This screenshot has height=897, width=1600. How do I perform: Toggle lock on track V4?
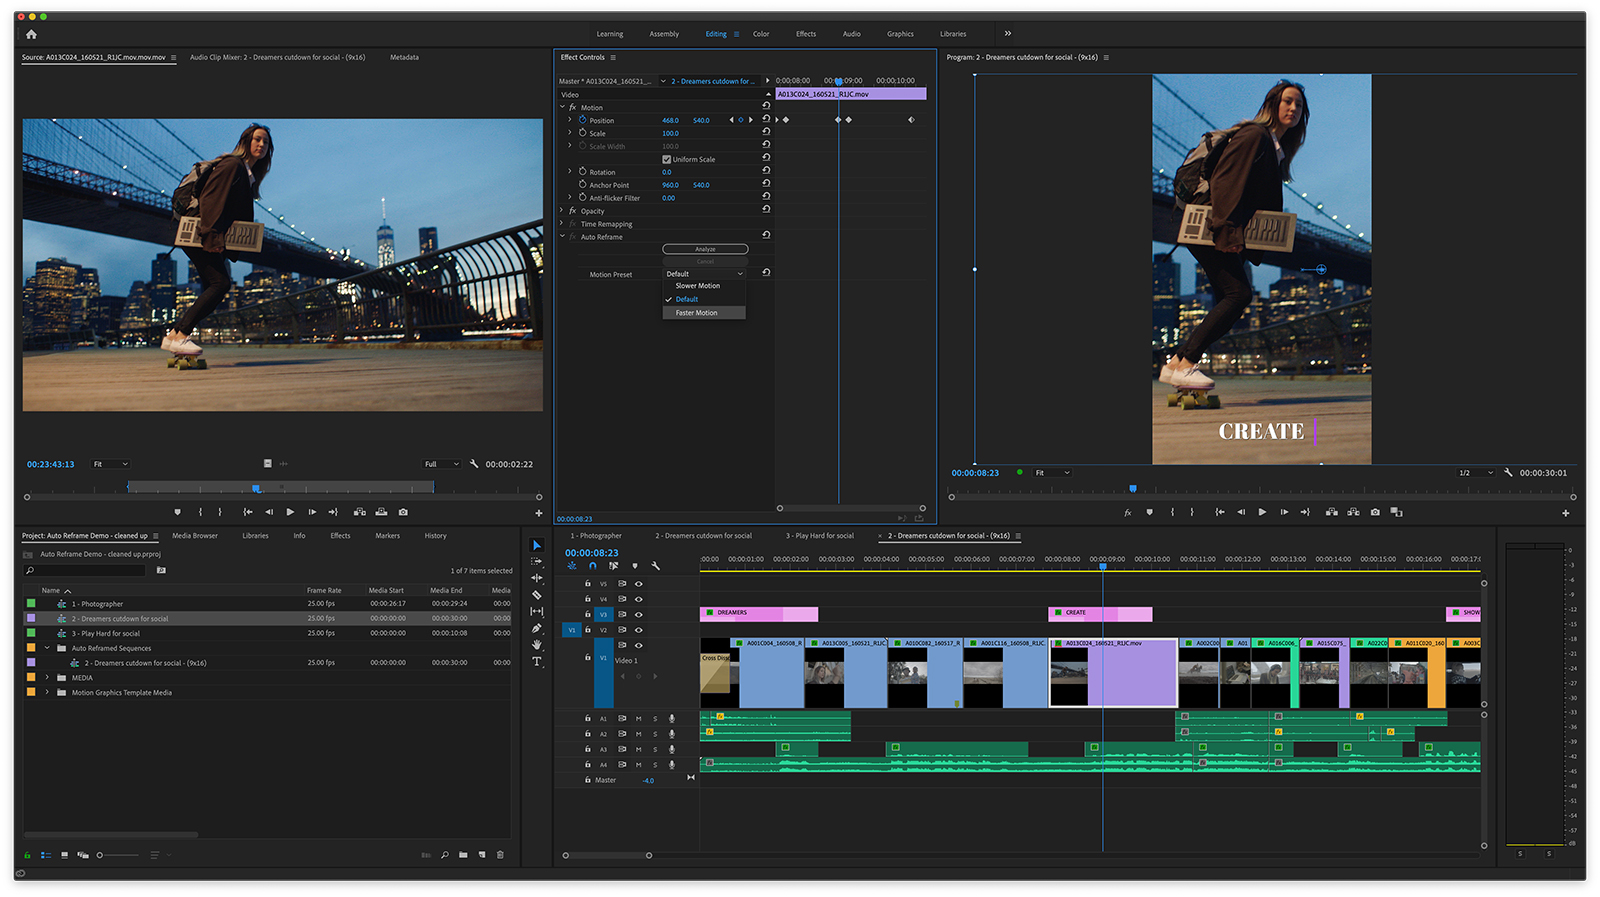pos(588,599)
